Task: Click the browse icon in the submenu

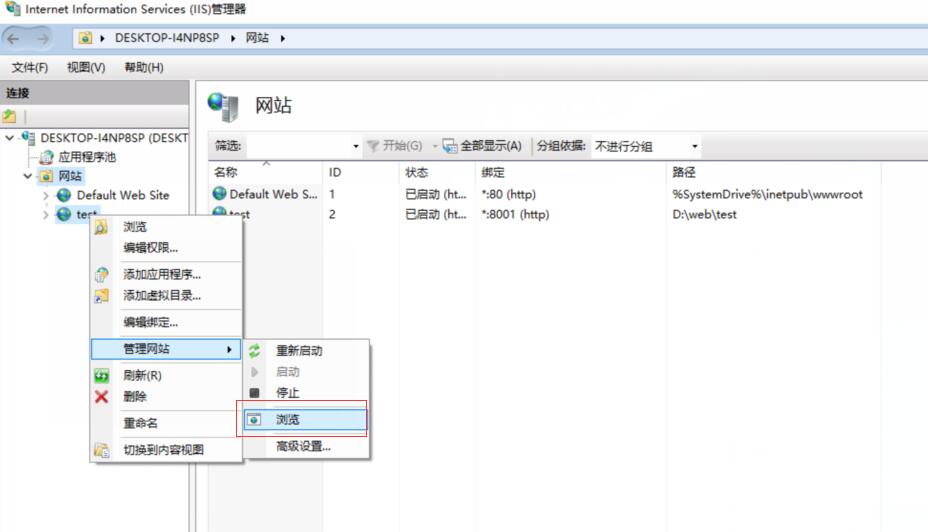Action: [254, 420]
